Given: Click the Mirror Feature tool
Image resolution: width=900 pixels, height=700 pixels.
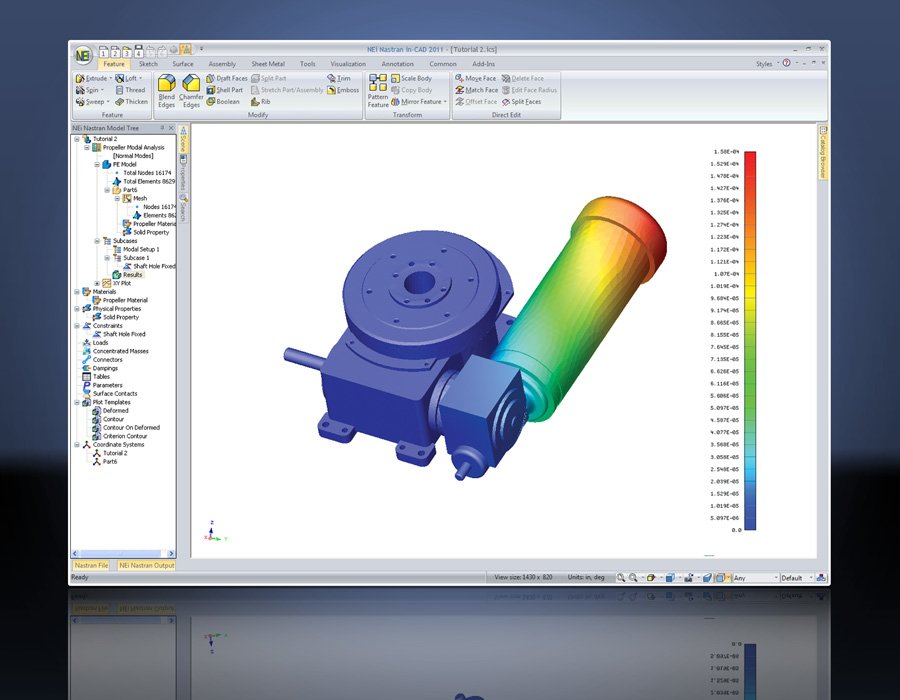Looking at the screenshot, I should 416,102.
